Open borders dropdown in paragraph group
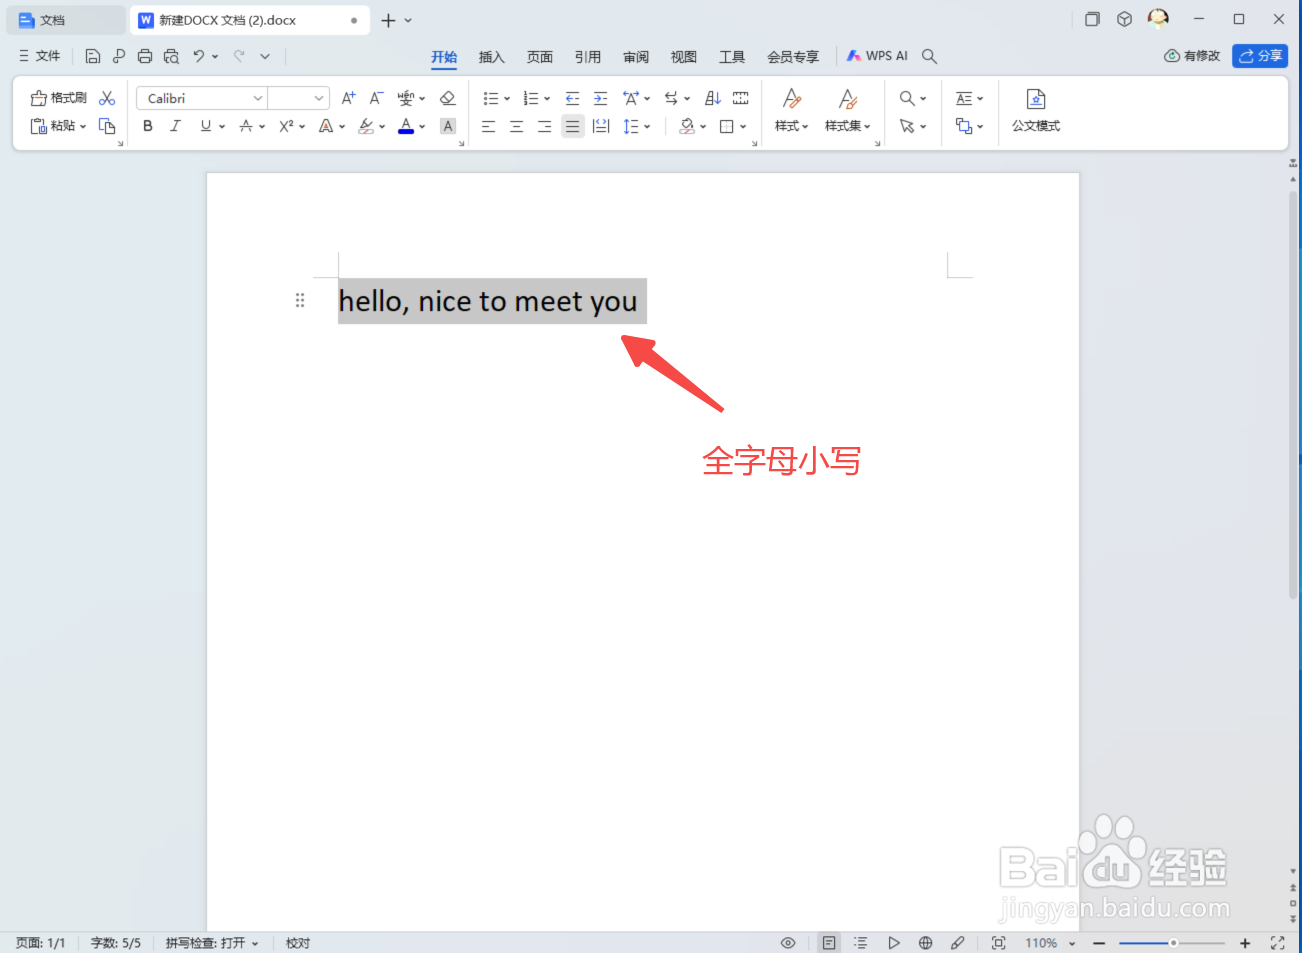Image resolution: width=1302 pixels, height=953 pixels. point(743,126)
